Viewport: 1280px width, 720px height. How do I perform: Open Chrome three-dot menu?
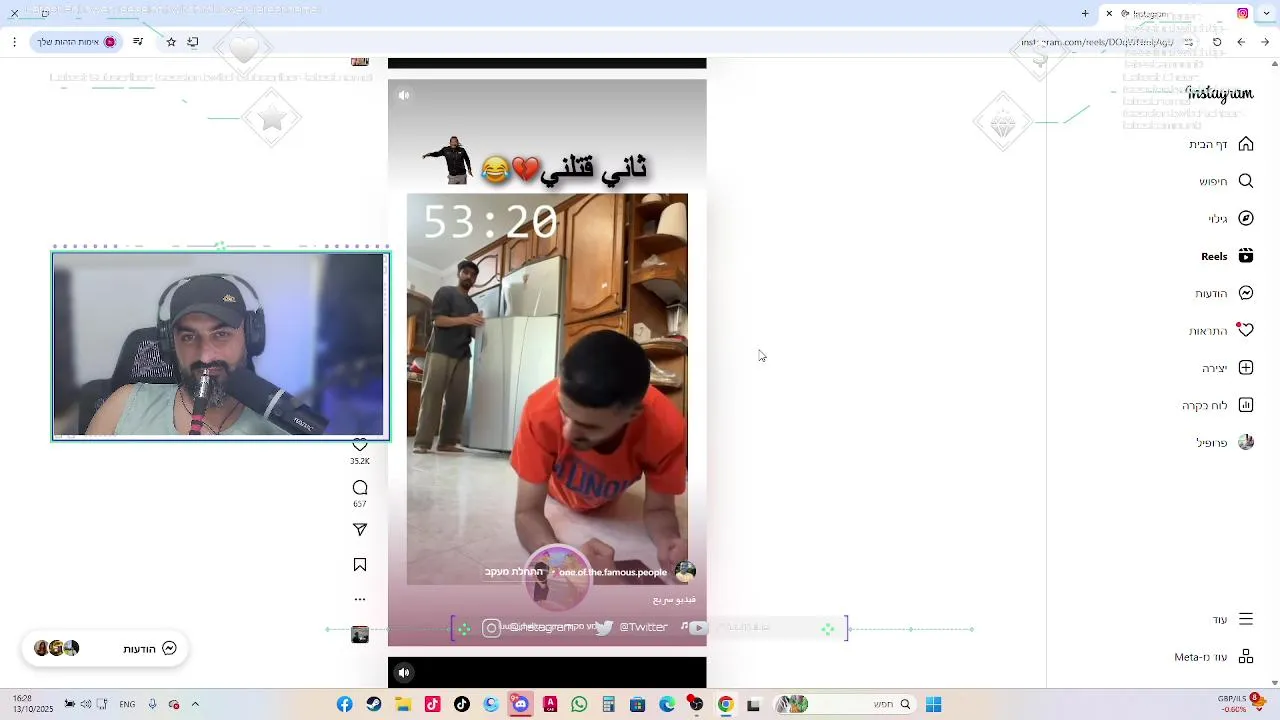coord(14,42)
